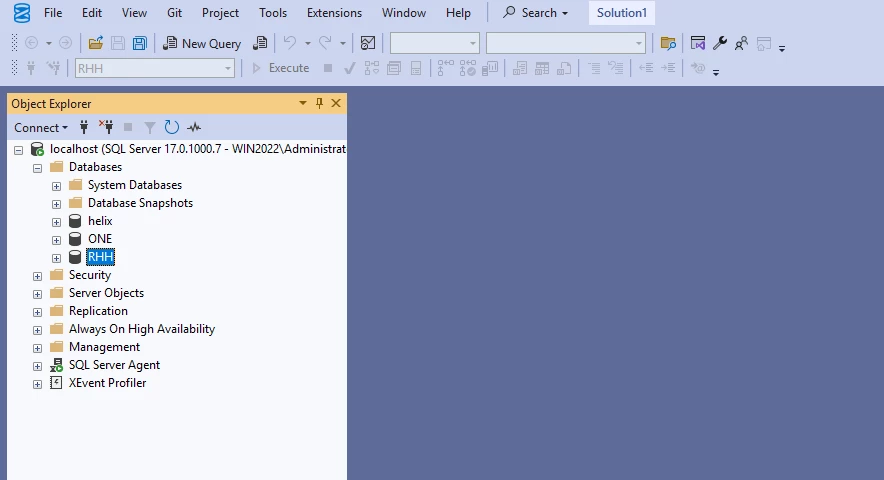Open Activity Monitor from the main toolbar
Viewport: 884px width, 480px height.
click(368, 43)
